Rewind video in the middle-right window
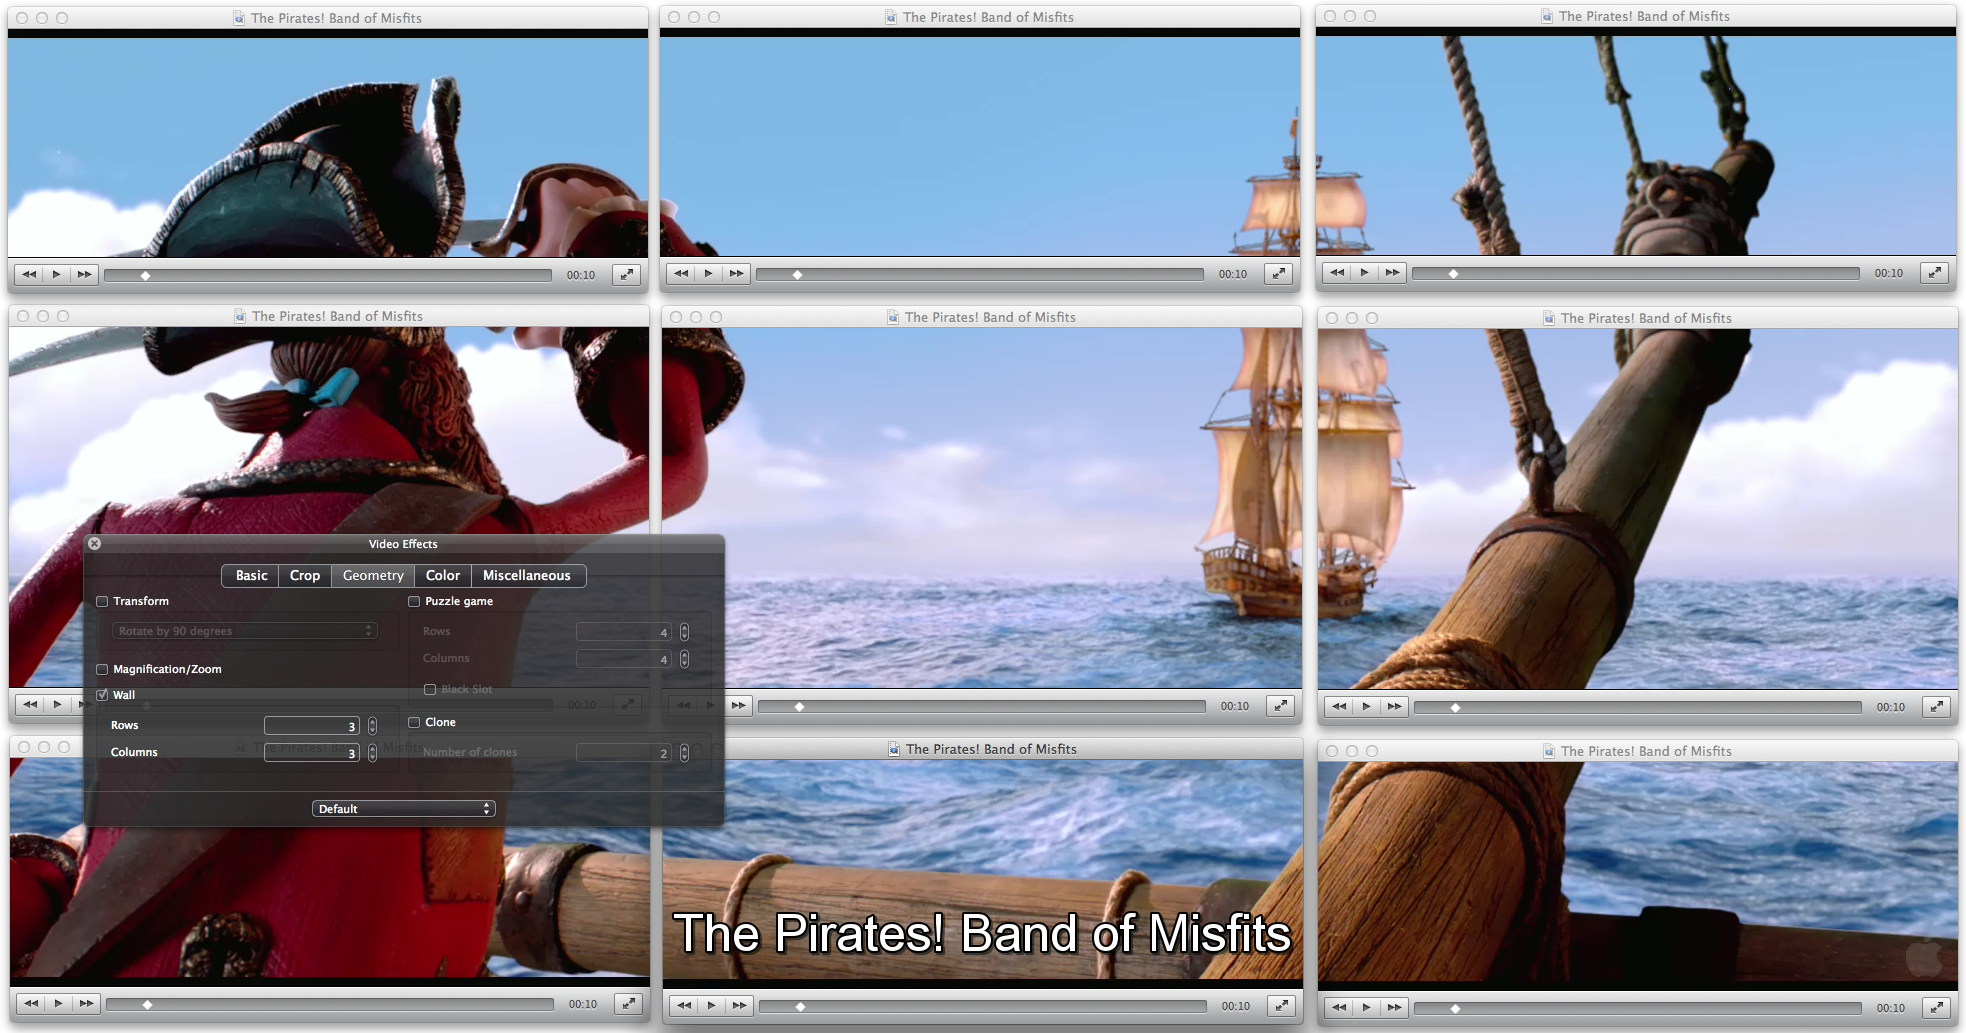1966x1033 pixels. (x=1339, y=706)
